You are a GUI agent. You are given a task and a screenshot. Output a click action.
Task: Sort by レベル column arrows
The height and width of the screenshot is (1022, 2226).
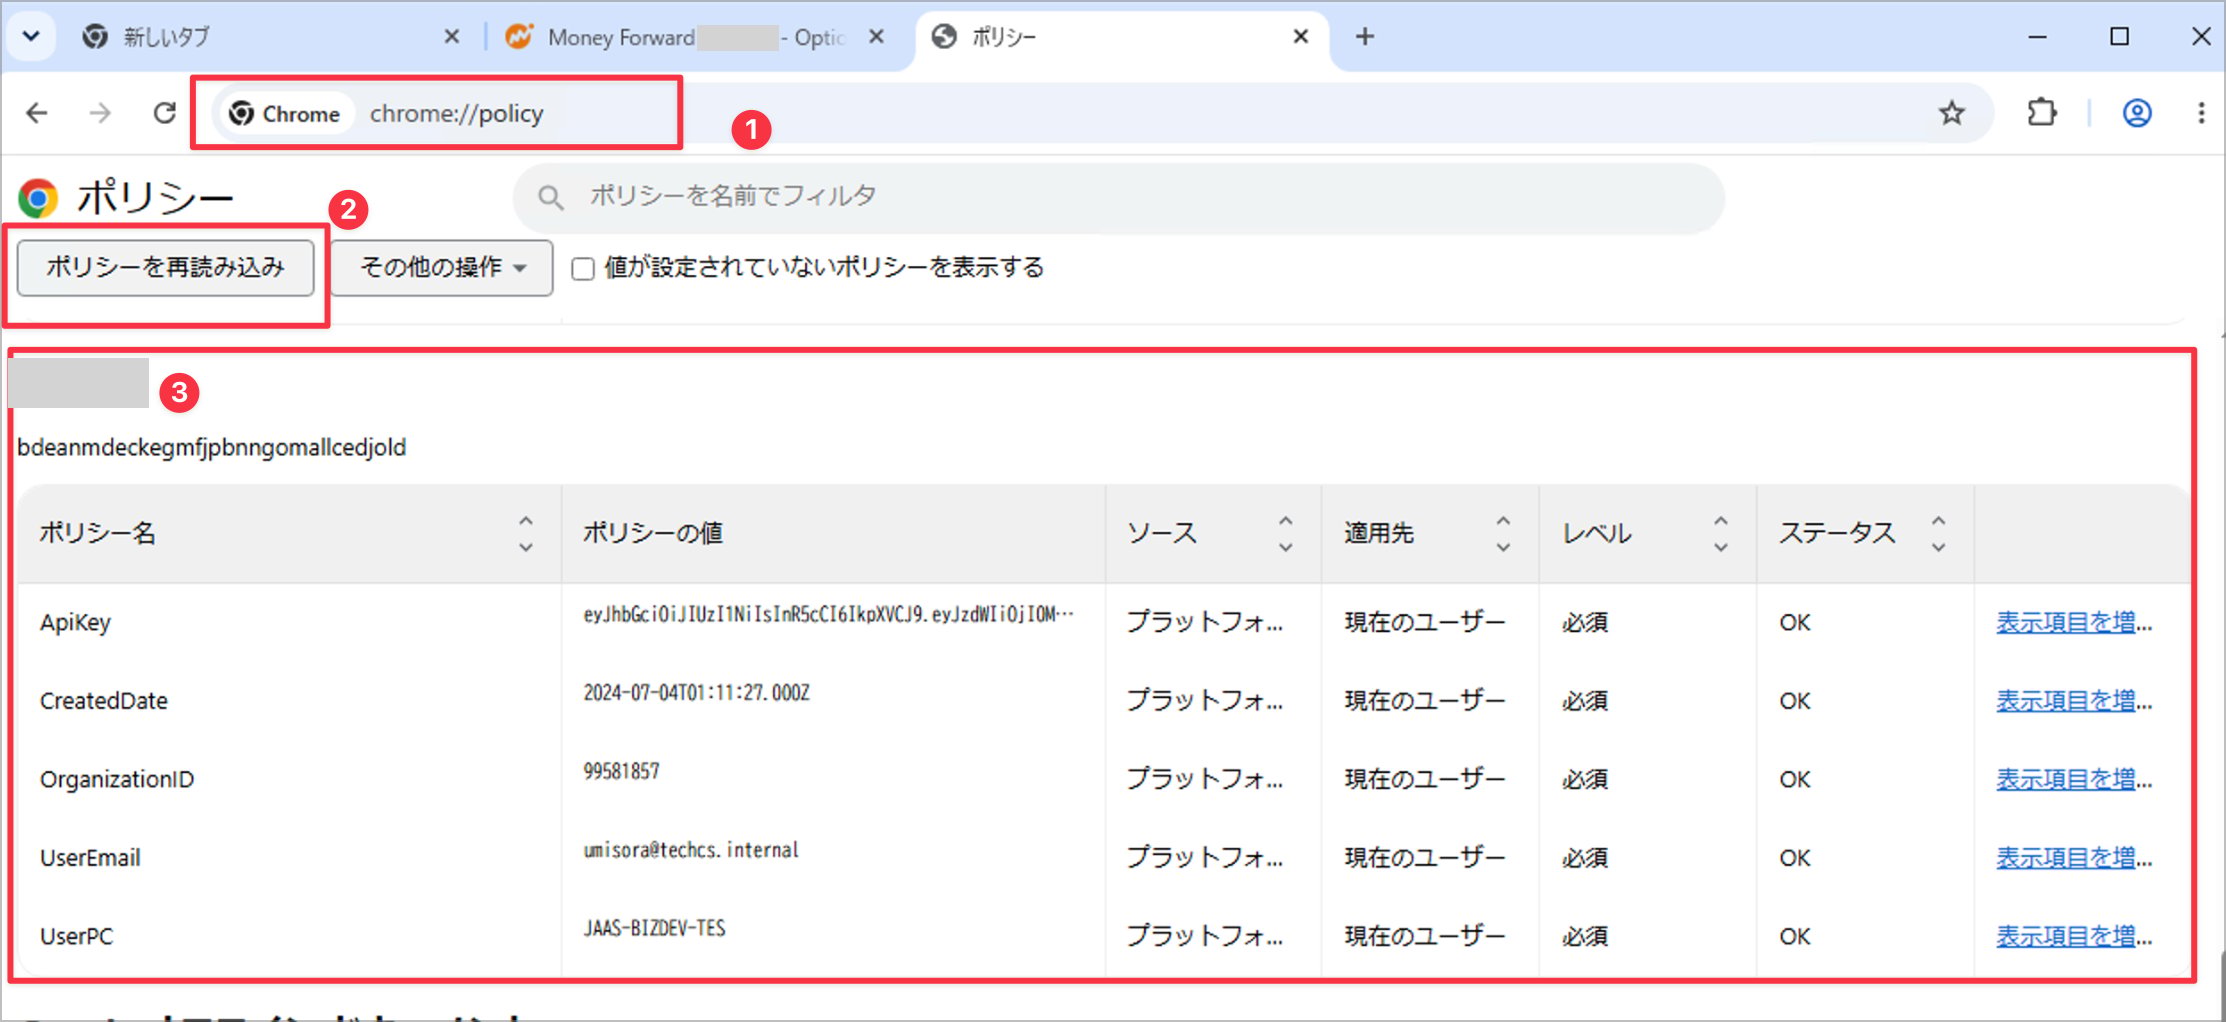pyautogui.click(x=1721, y=534)
